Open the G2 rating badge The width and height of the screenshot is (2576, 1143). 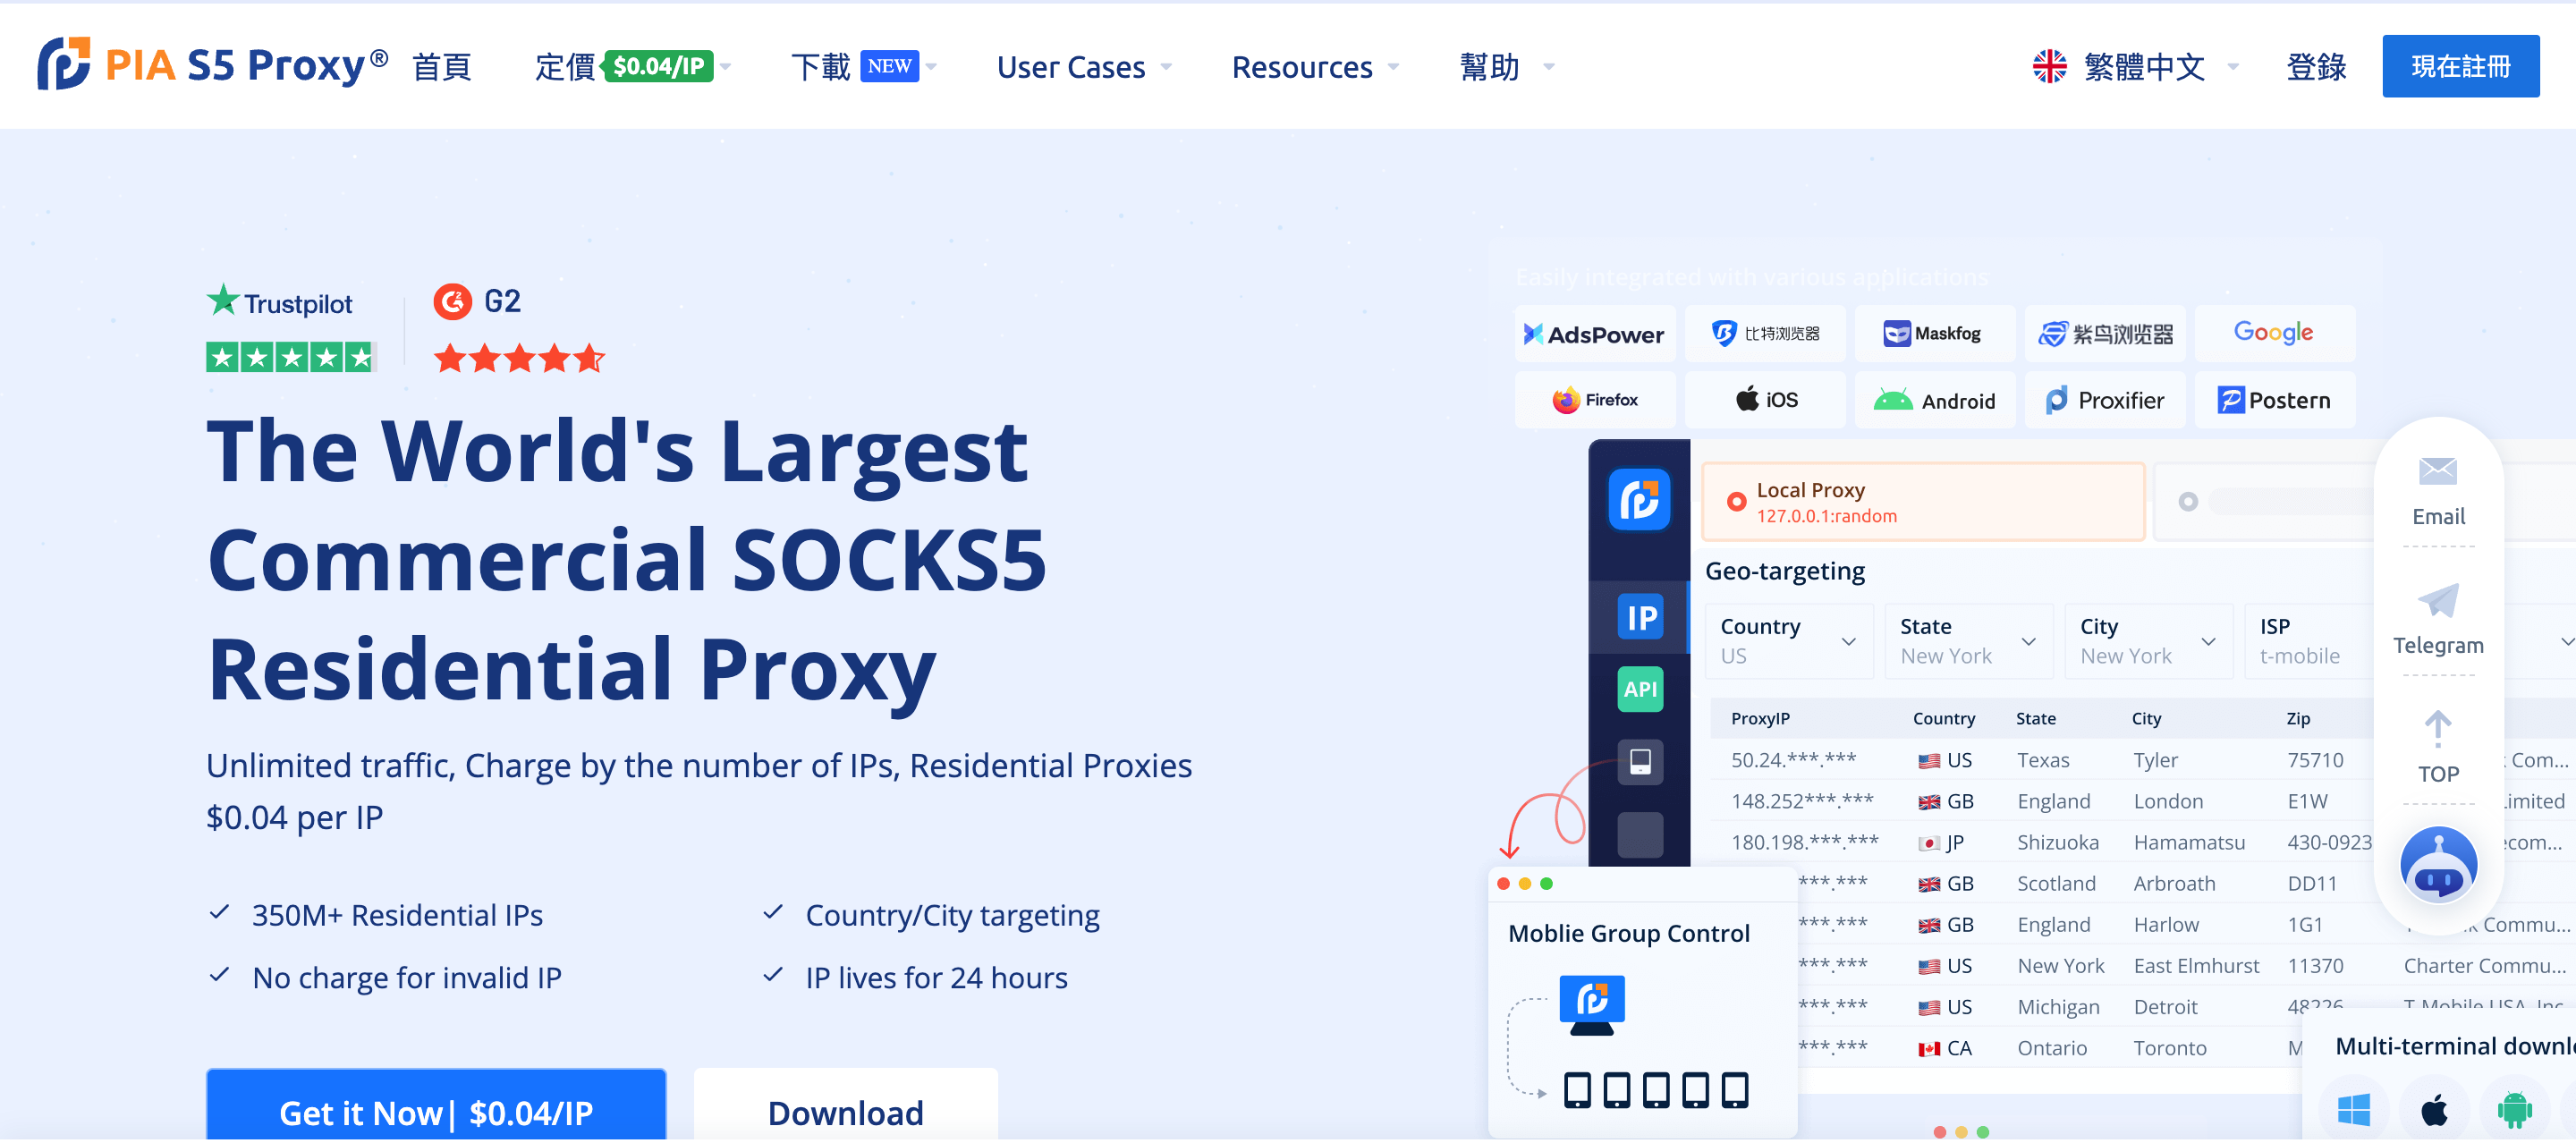click(518, 328)
